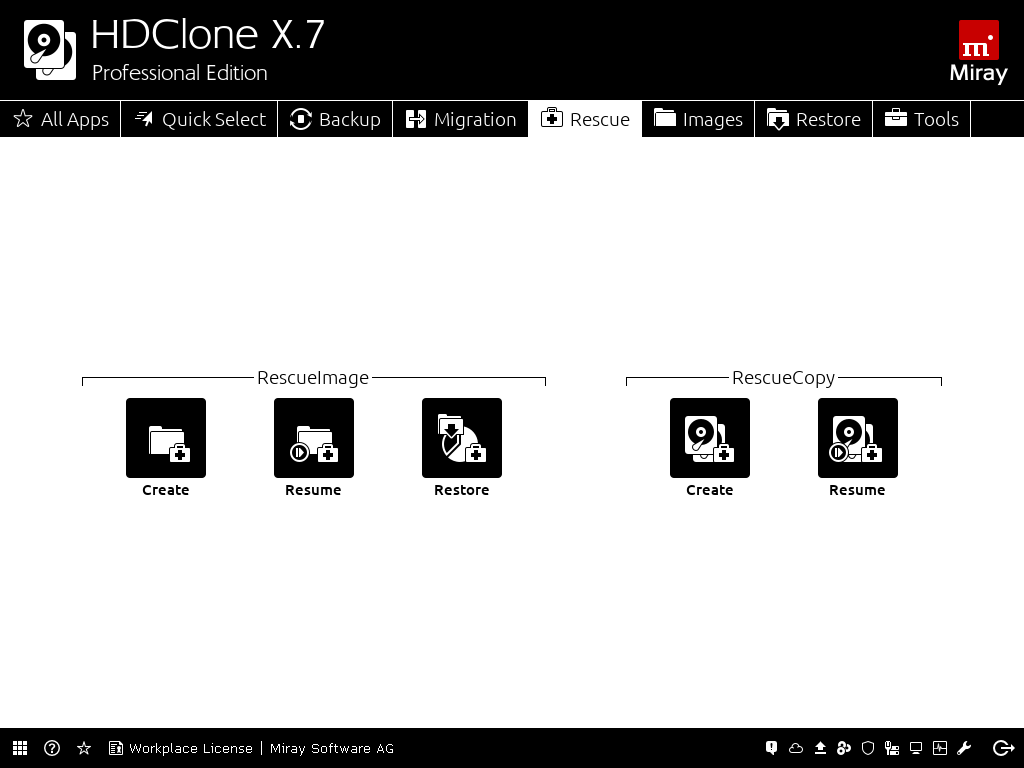The height and width of the screenshot is (768, 1024).
Task: Click the grid apps icon in status bar
Action: [x=20, y=748]
